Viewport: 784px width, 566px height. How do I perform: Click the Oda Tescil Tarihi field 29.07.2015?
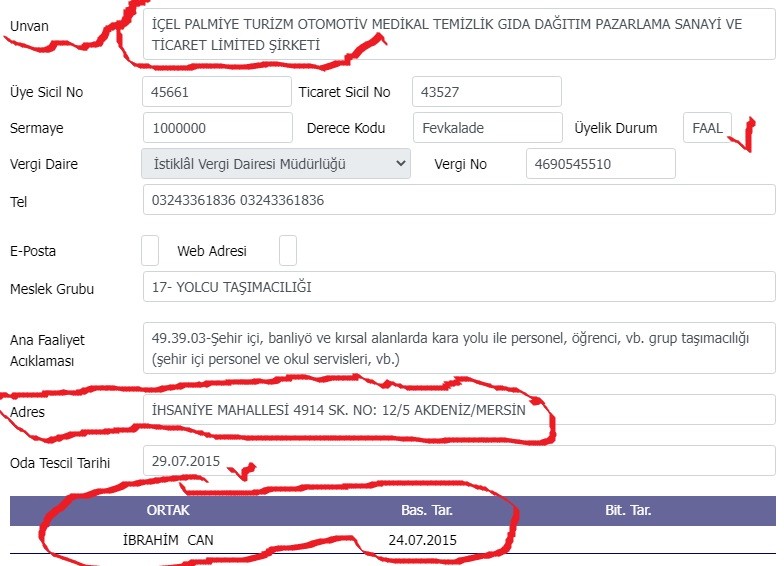tap(459, 460)
